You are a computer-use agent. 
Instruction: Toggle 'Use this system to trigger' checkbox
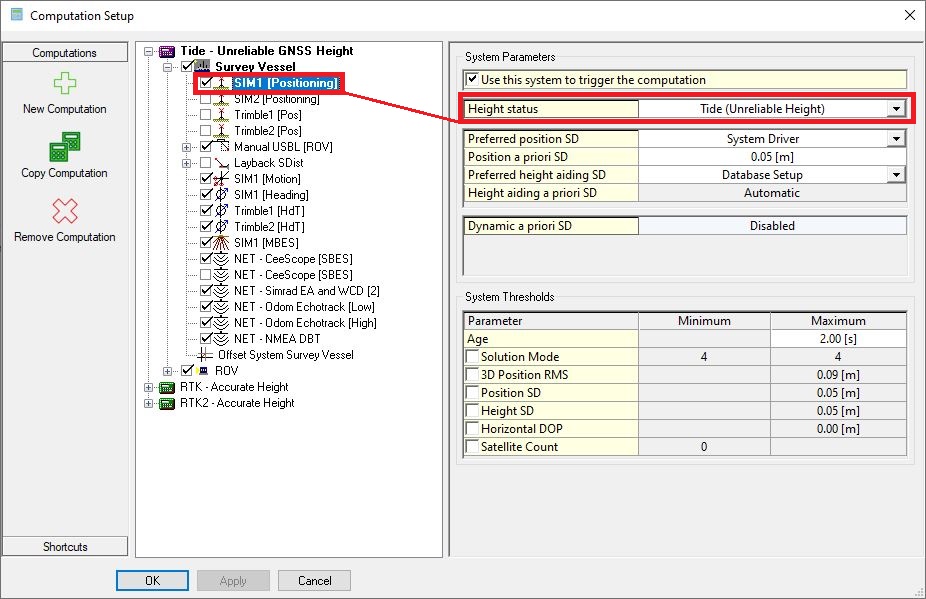tap(473, 80)
